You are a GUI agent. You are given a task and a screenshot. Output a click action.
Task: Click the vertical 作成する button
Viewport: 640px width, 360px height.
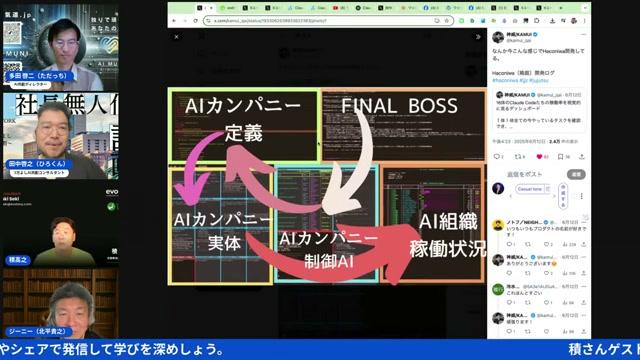[x=563, y=196]
